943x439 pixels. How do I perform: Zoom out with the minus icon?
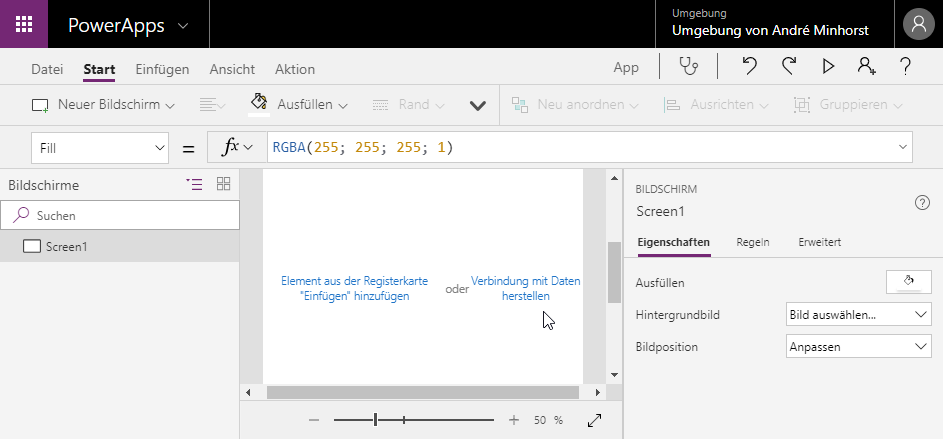click(313, 420)
